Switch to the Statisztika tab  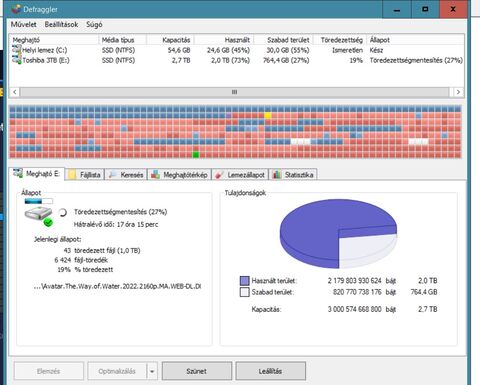point(293,175)
